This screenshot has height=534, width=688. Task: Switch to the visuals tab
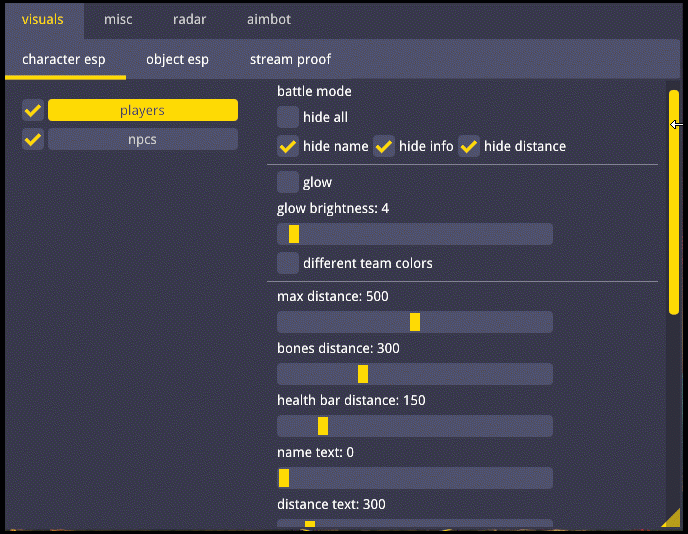pos(43,20)
